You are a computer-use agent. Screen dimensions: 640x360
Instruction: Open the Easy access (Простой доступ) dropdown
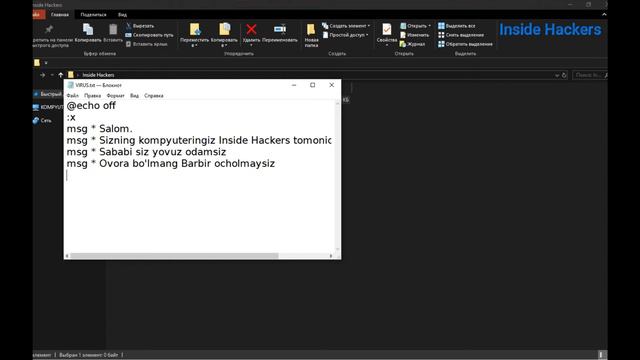345,35
